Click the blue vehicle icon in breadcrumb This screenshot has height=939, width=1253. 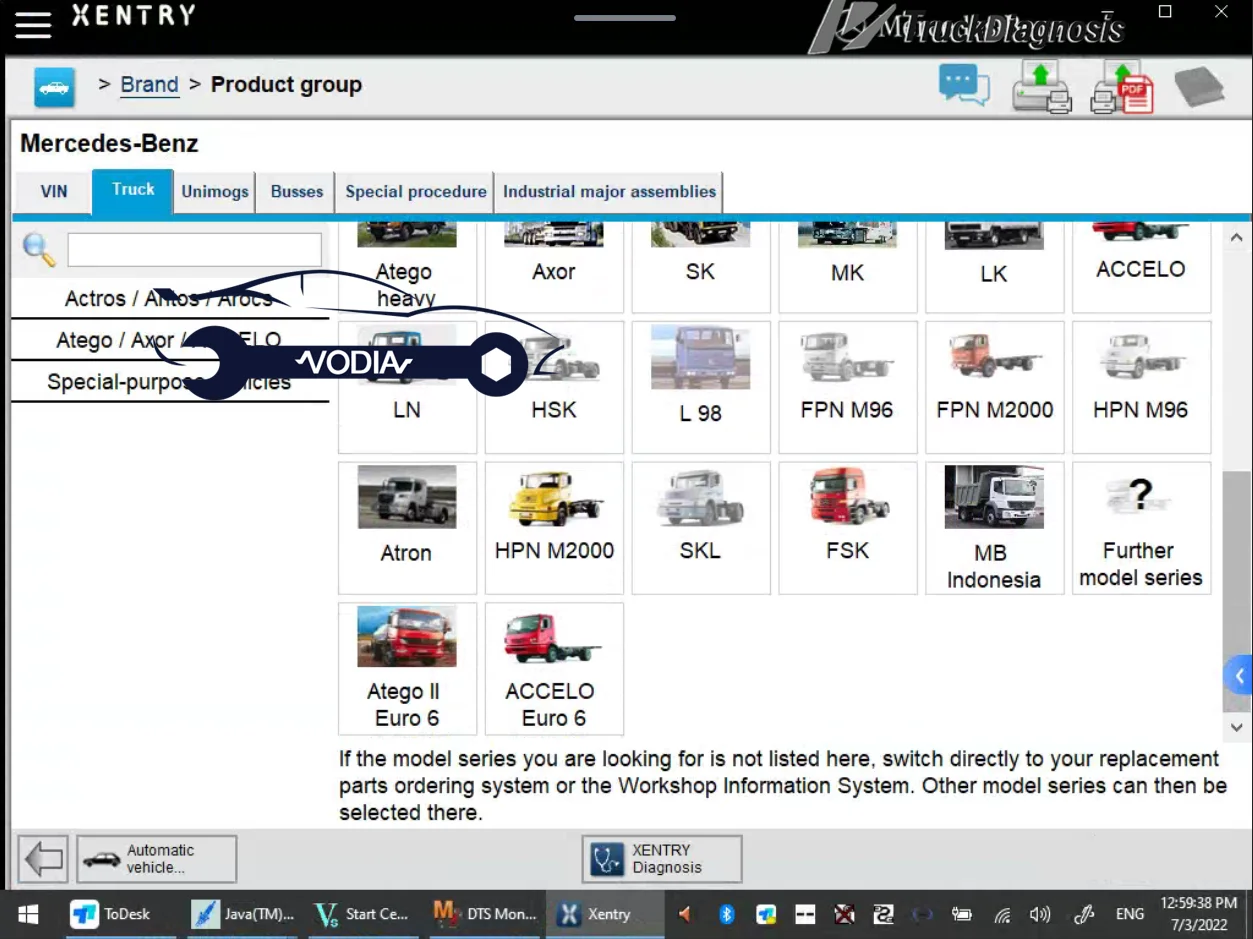pyautogui.click(x=54, y=87)
